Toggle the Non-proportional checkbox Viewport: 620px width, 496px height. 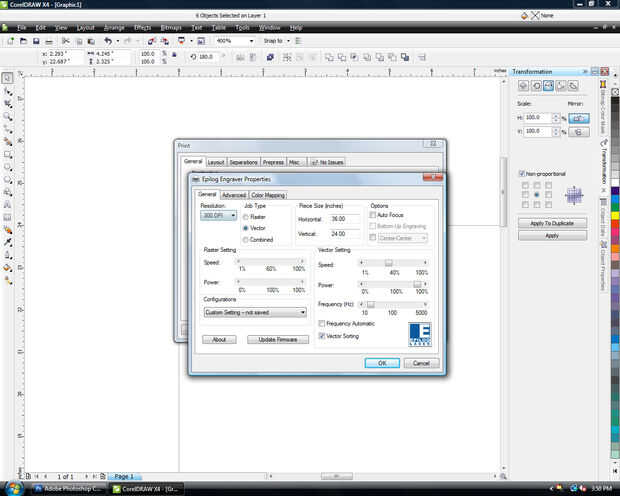tap(522, 174)
